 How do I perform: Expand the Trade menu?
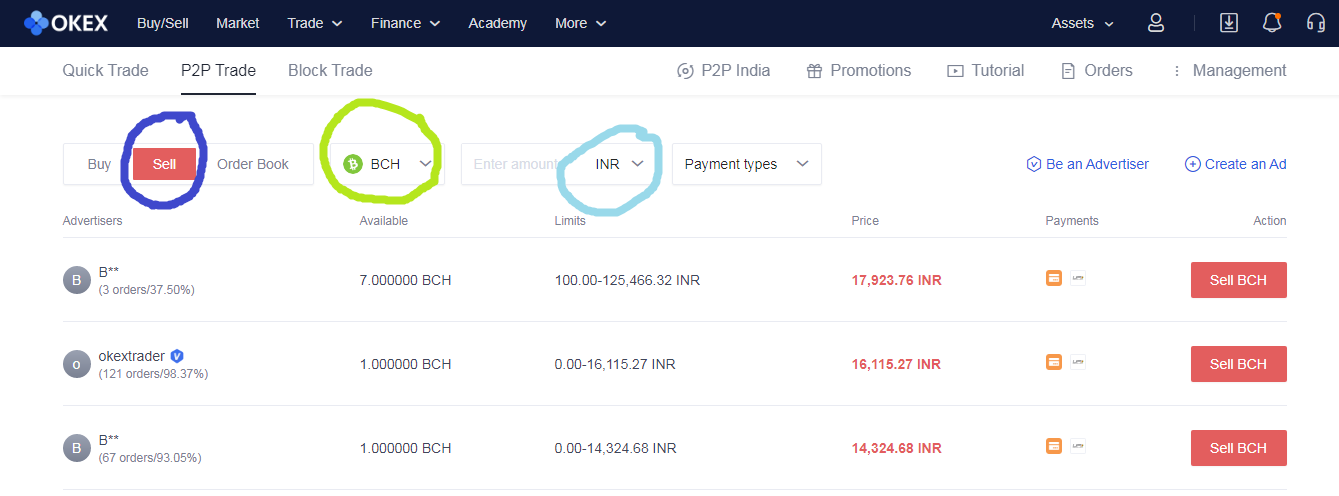[x=315, y=23]
